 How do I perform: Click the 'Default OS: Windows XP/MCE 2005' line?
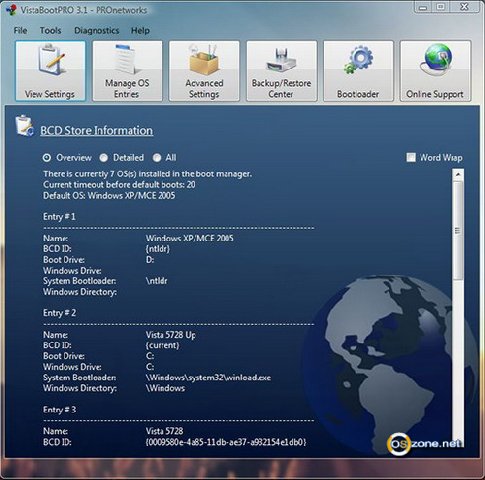tap(109, 195)
